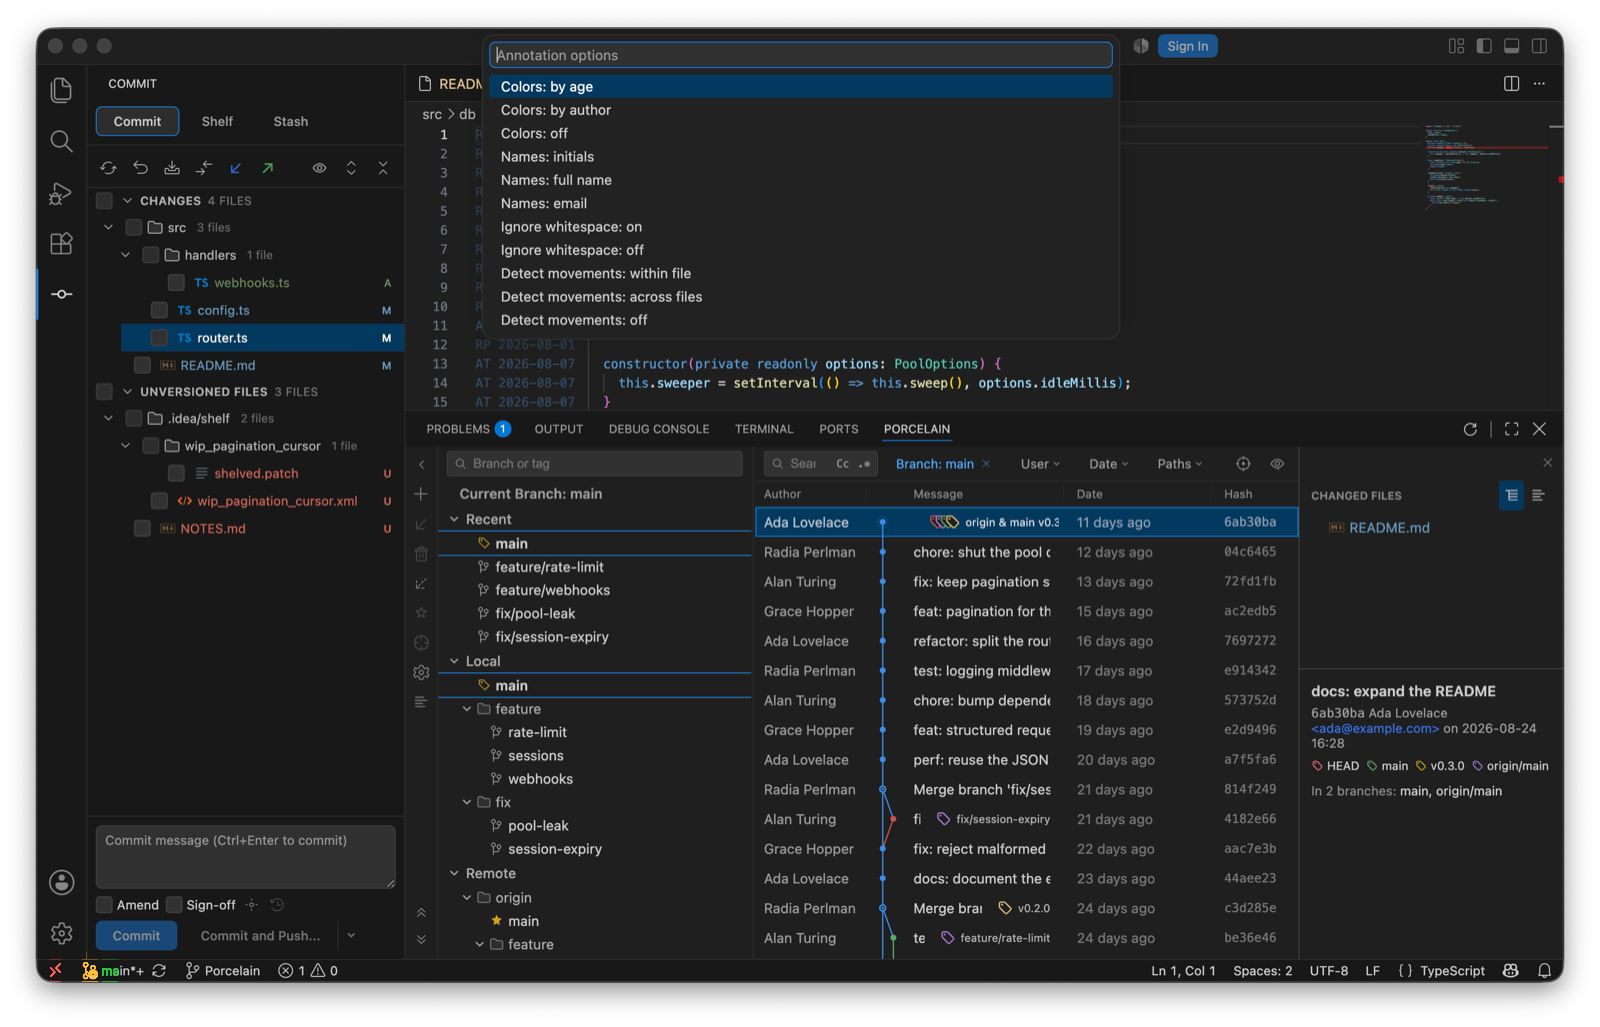Click the blue Update project arrow
1600x1027 pixels.
click(236, 168)
